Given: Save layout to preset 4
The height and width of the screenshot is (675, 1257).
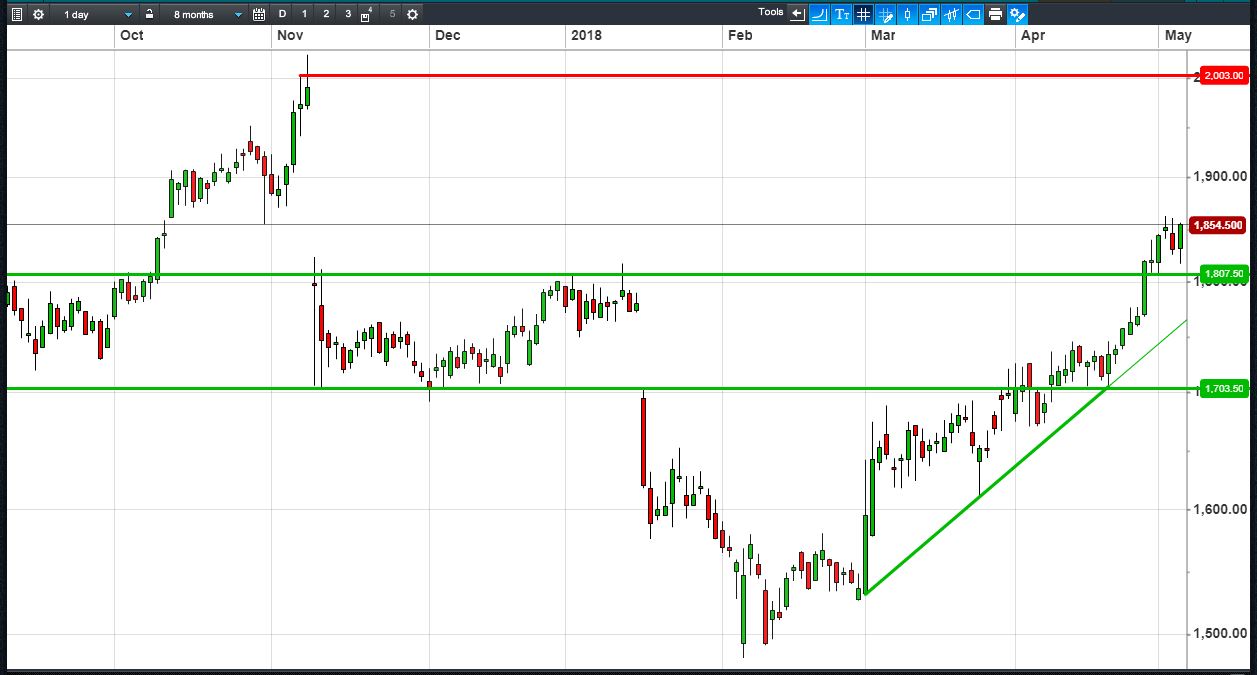Looking at the screenshot, I should 367,14.
